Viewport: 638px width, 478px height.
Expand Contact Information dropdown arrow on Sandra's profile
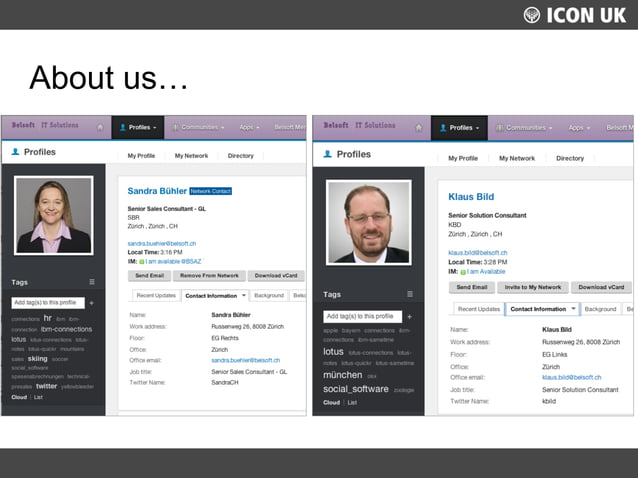point(244,295)
